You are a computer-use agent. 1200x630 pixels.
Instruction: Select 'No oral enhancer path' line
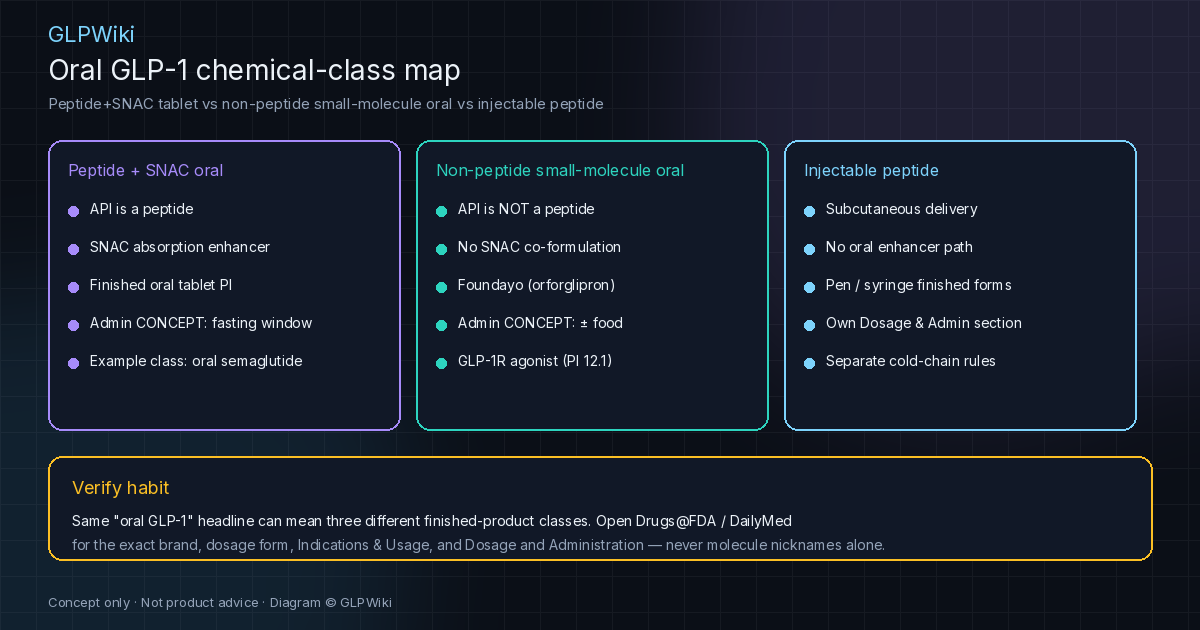[x=899, y=247]
